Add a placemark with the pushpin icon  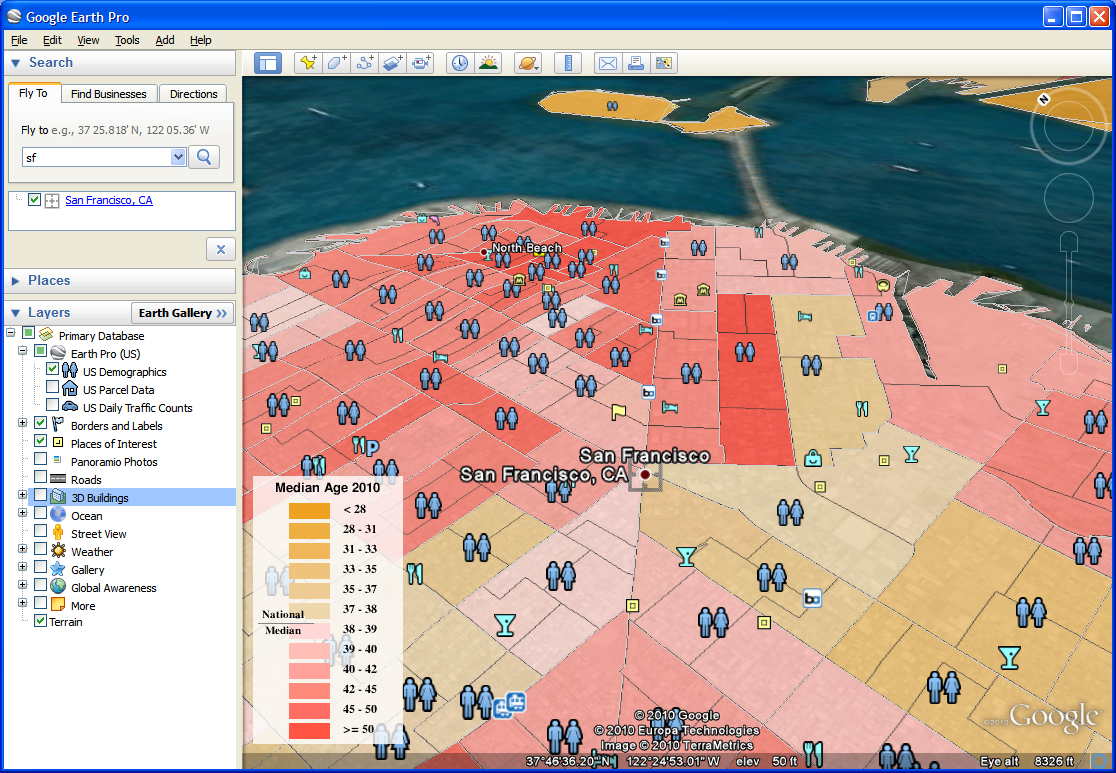pyautogui.click(x=308, y=63)
